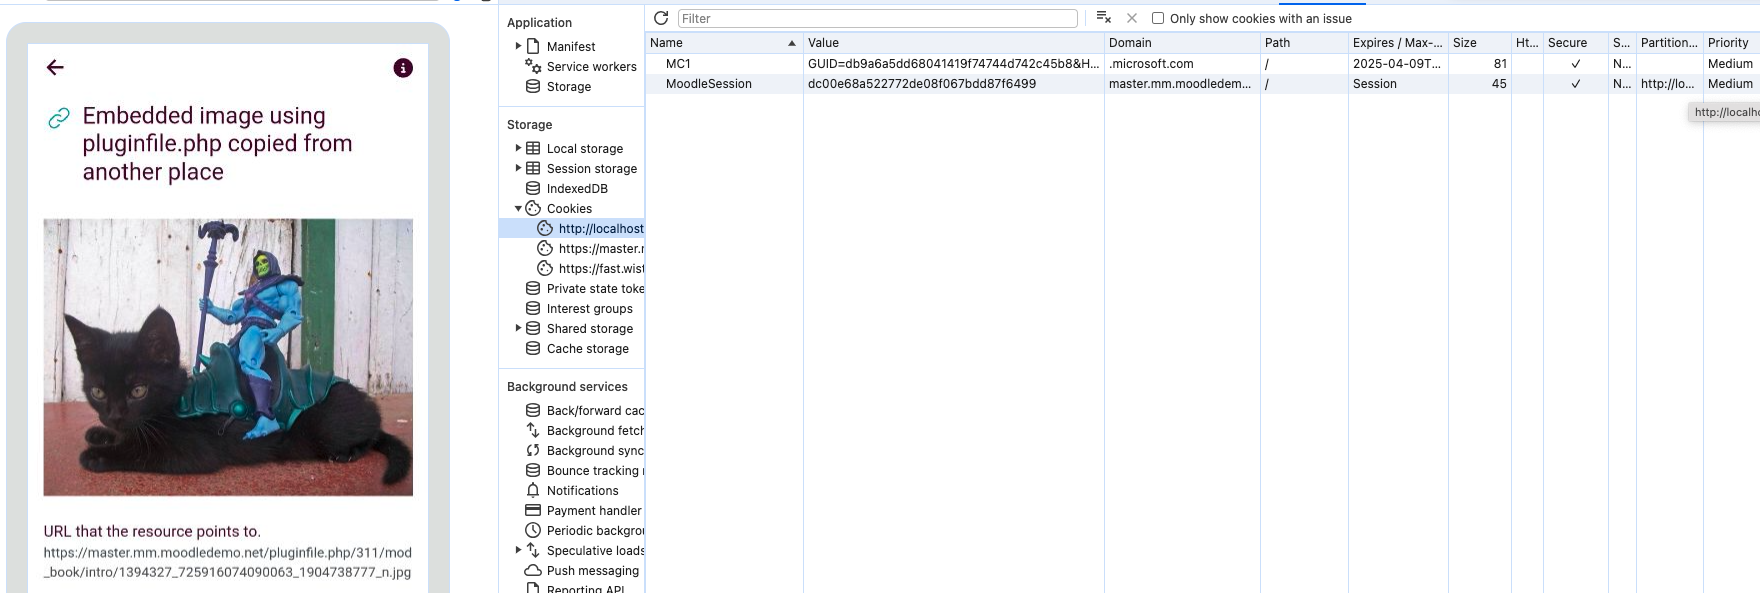
Task: Open the info icon in app header
Action: pyautogui.click(x=403, y=68)
